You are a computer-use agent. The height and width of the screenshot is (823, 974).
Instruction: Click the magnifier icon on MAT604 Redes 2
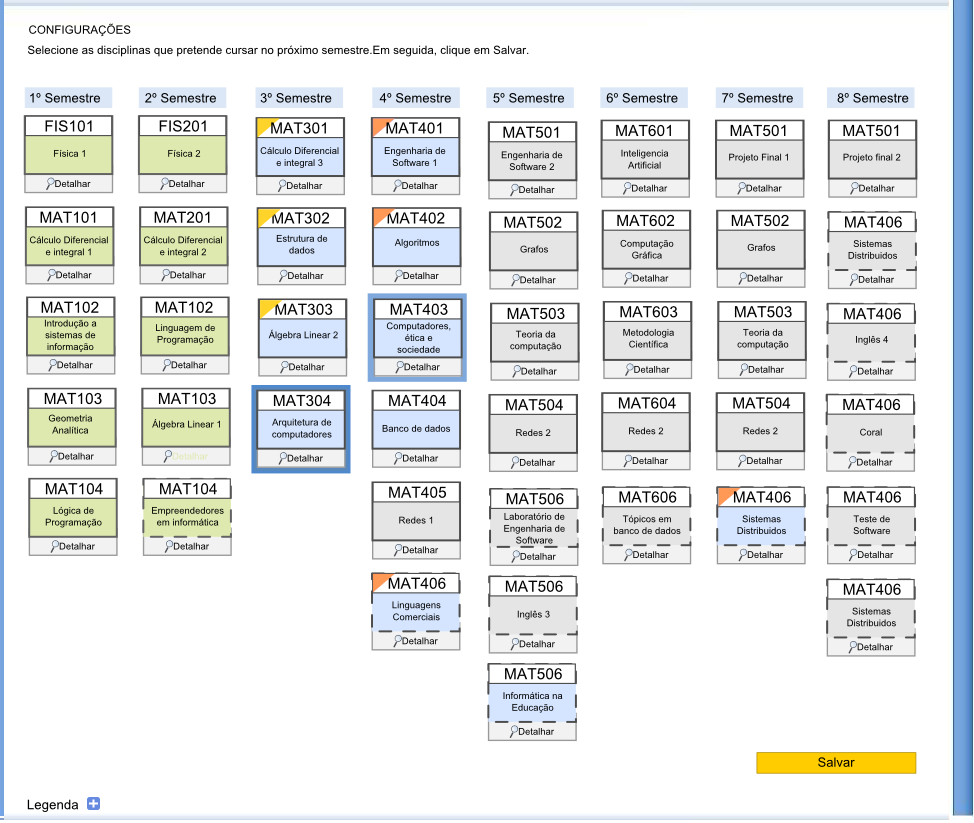click(630, 462)
